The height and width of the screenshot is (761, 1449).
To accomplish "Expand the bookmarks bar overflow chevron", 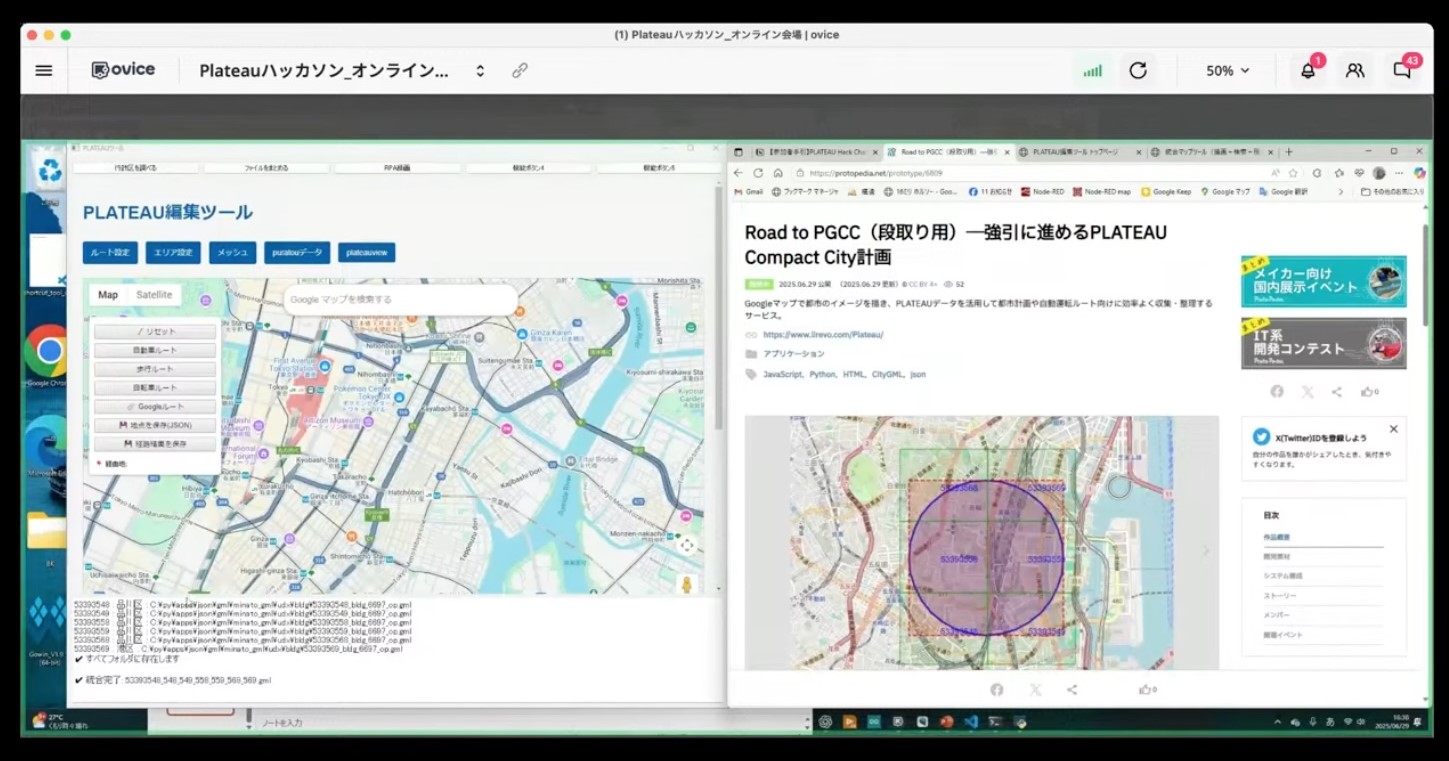I will [x=1340, y=192].
